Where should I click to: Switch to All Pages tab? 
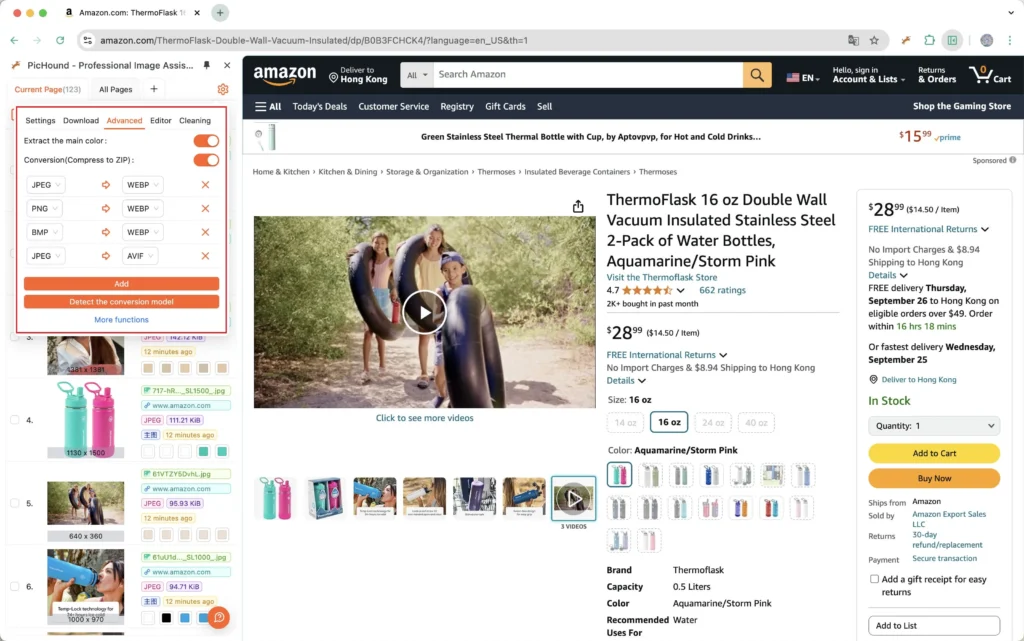tap(116, 89)
